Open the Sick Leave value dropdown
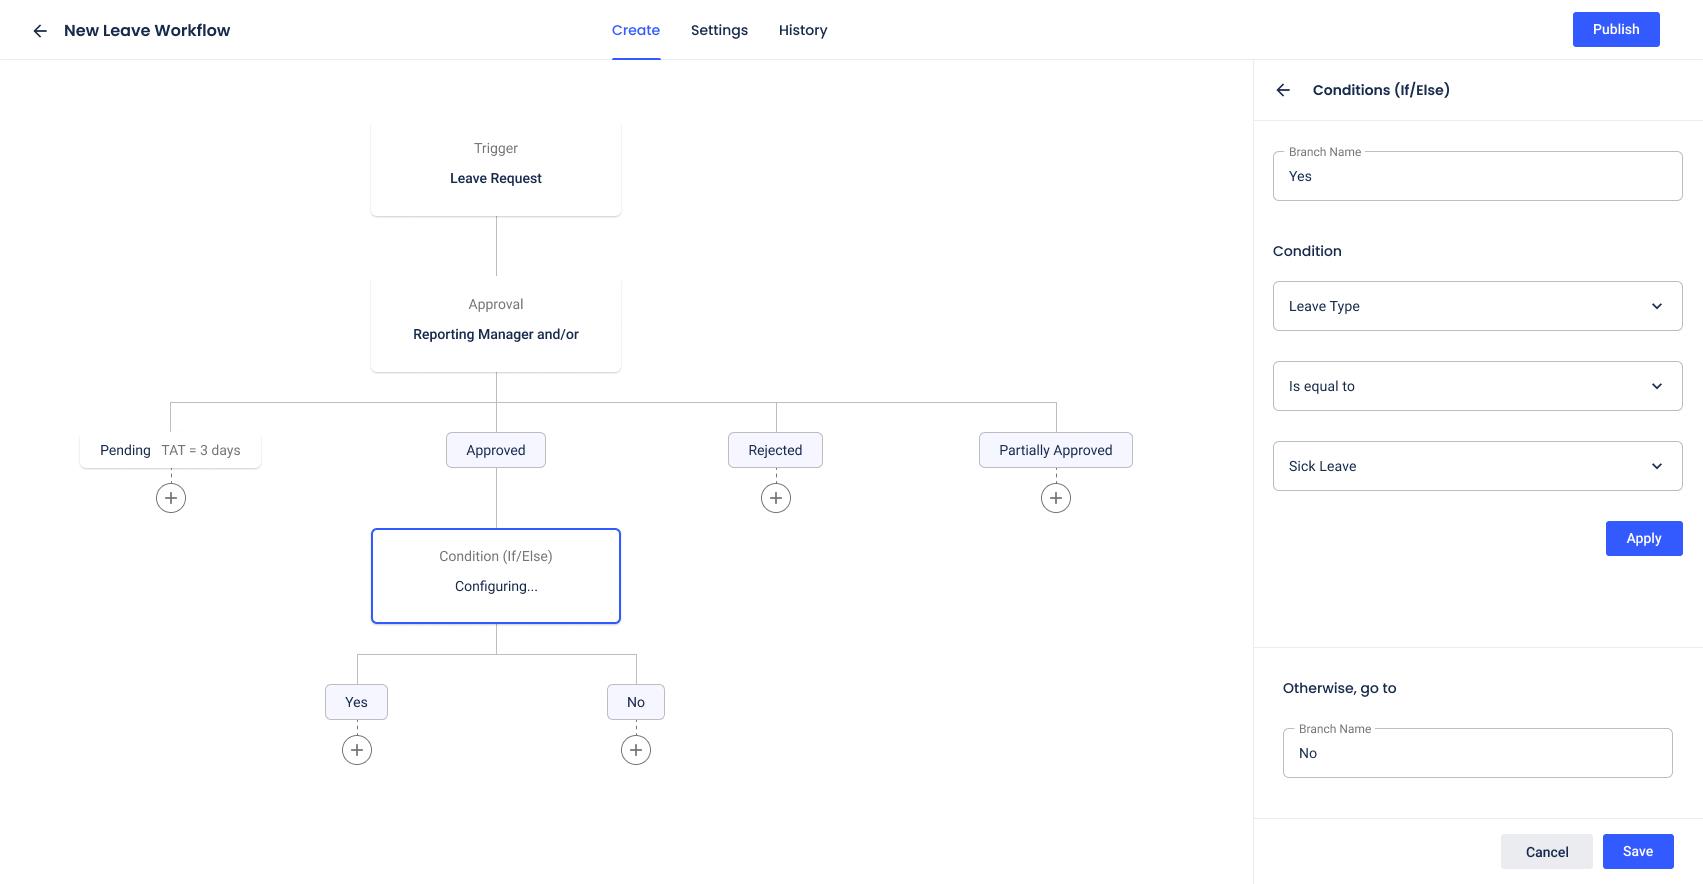 1476,466
